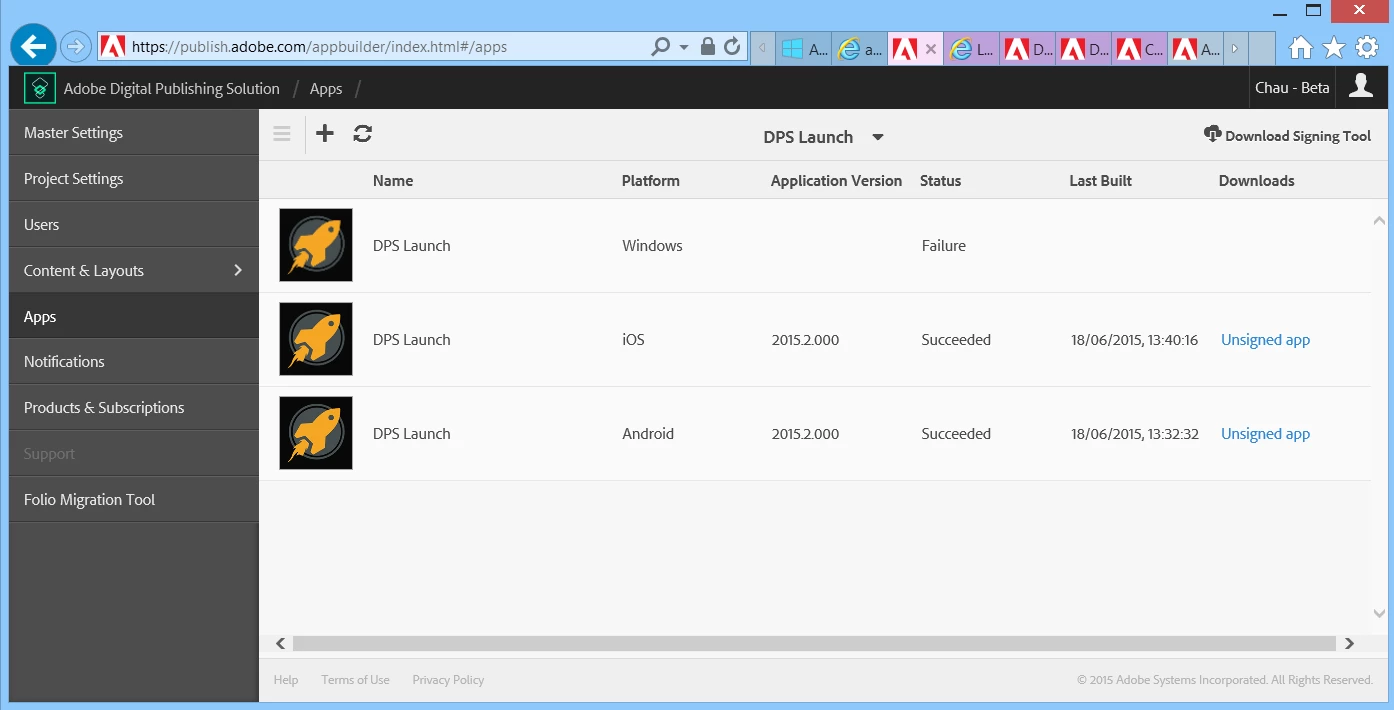1394x710 pixels.
Task: Click the vertical scrollbar up arrow
Action: pos(1380,220)
